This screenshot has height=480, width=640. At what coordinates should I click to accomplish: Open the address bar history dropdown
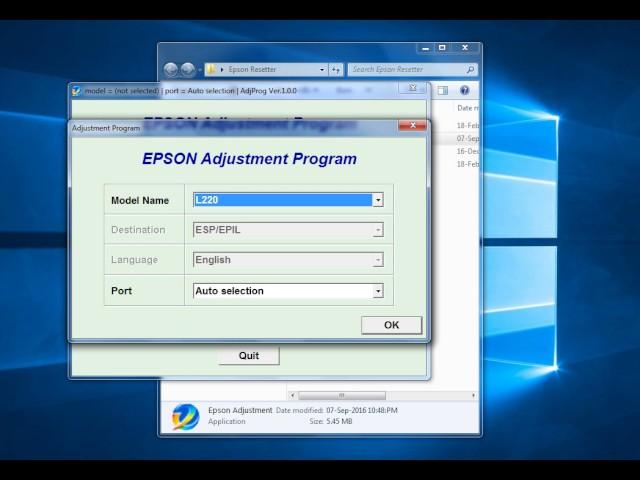[x=322, y=70]
